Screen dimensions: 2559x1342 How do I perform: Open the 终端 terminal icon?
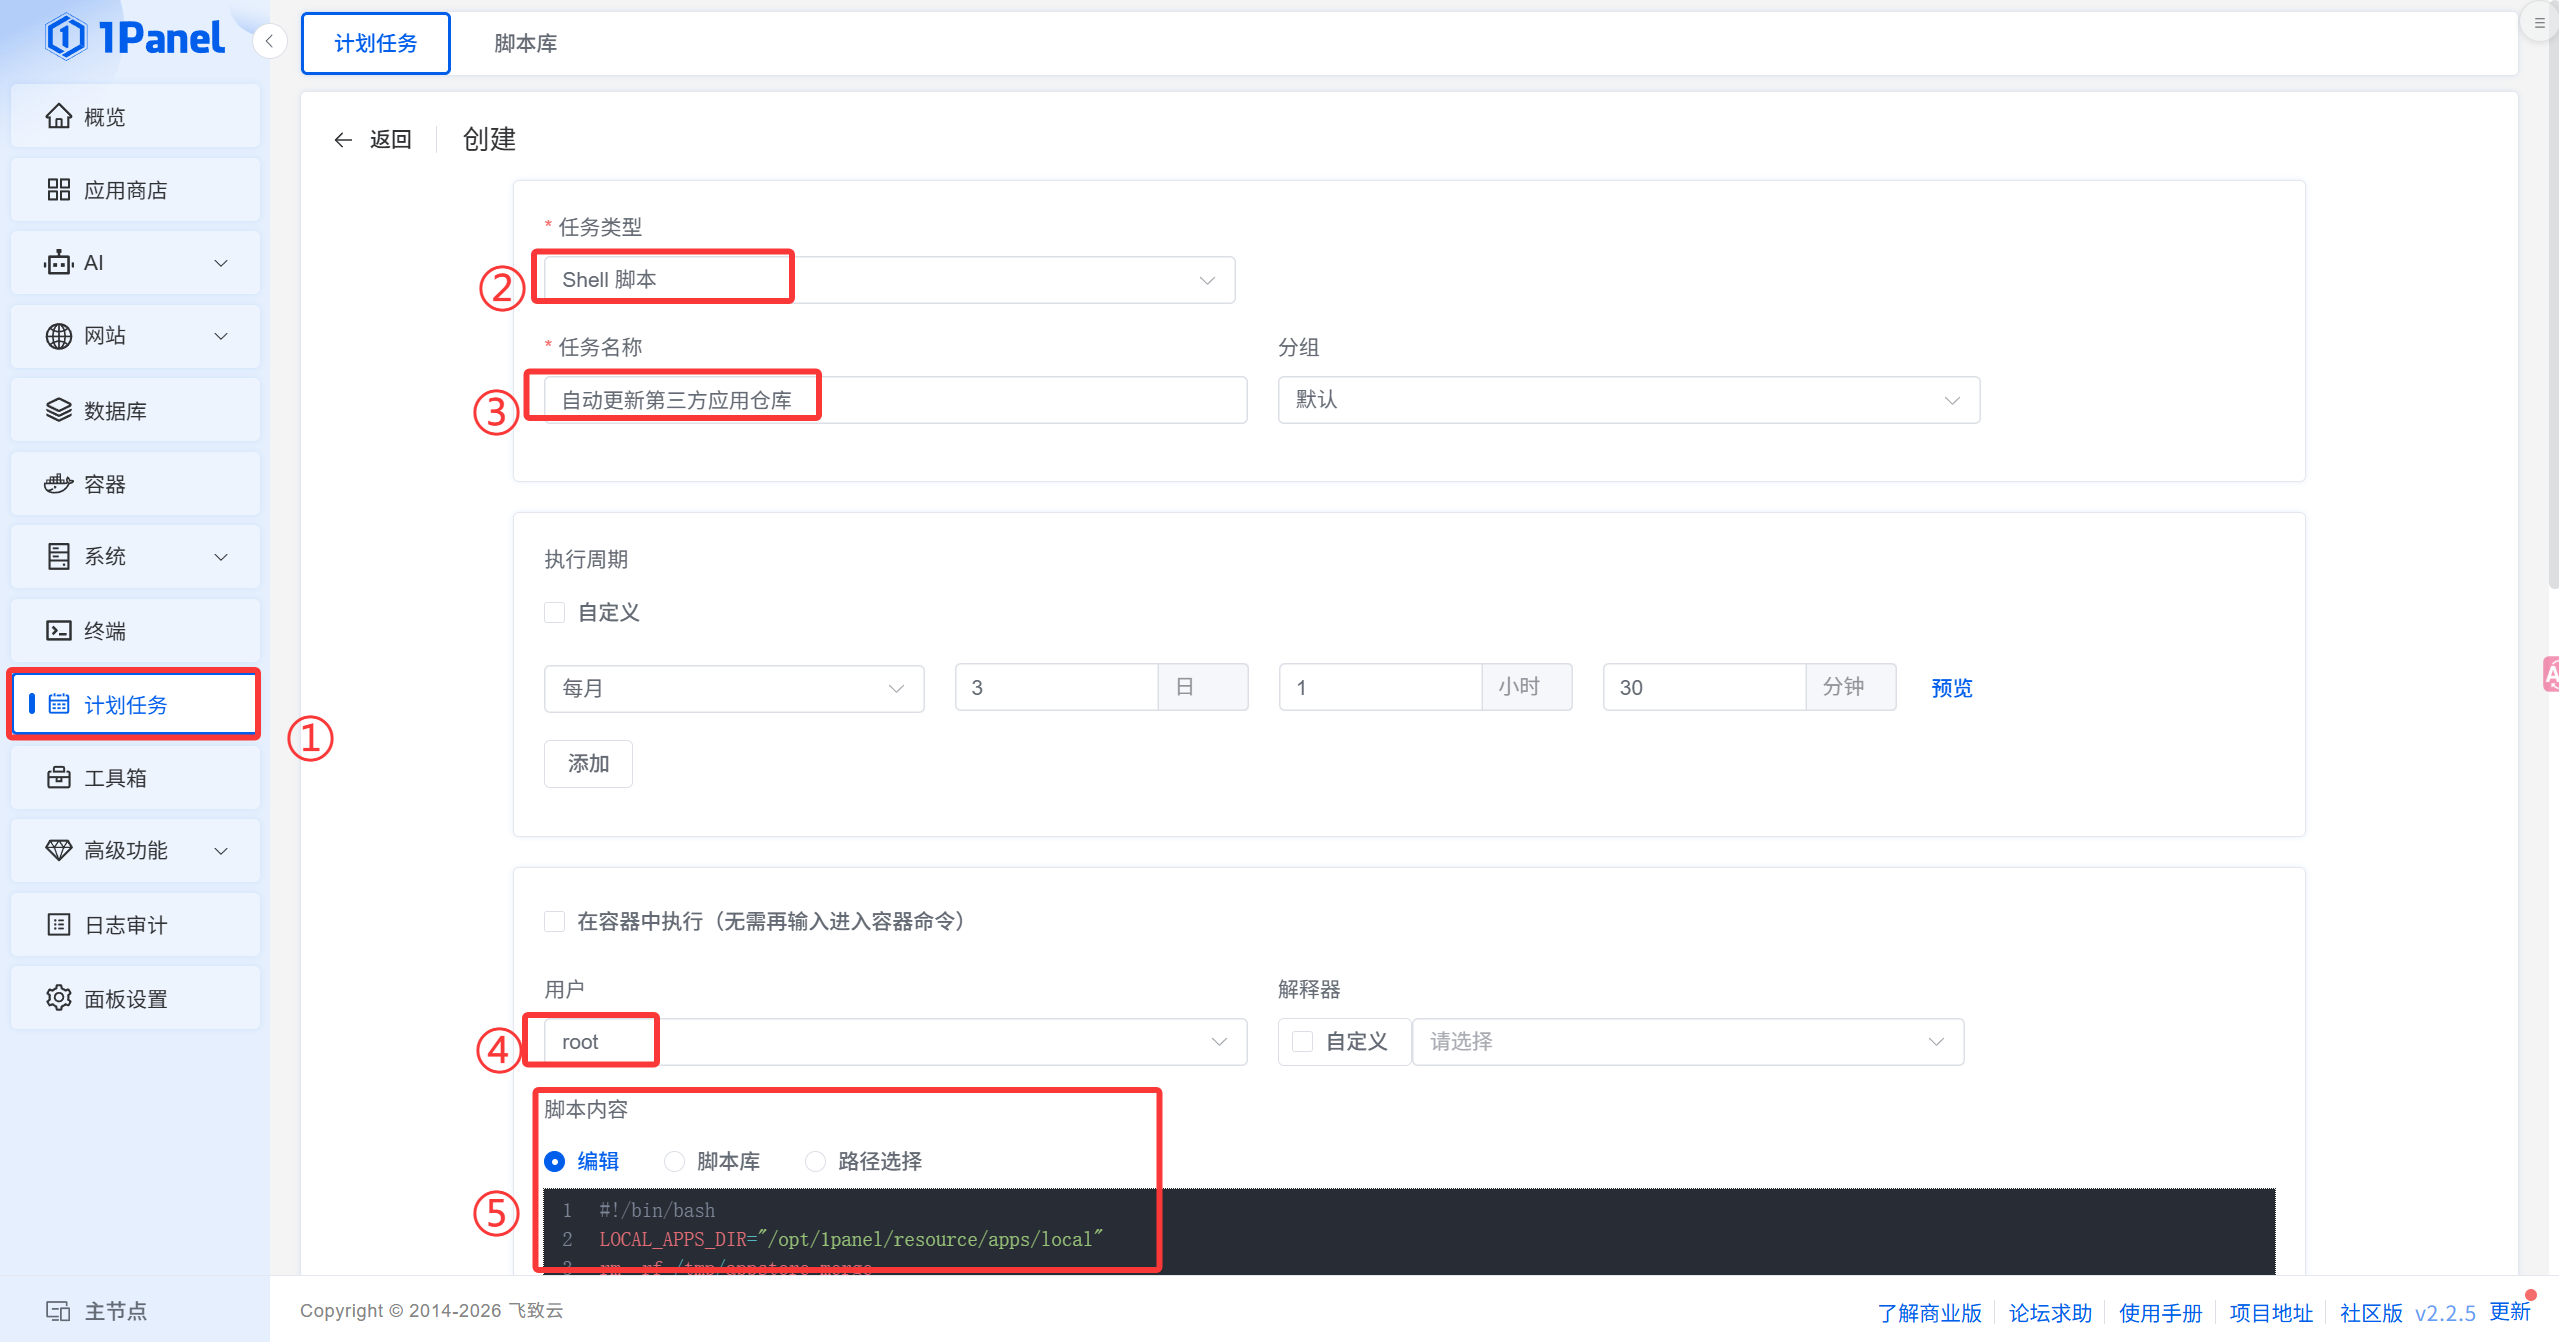click(x=59, y=630)
